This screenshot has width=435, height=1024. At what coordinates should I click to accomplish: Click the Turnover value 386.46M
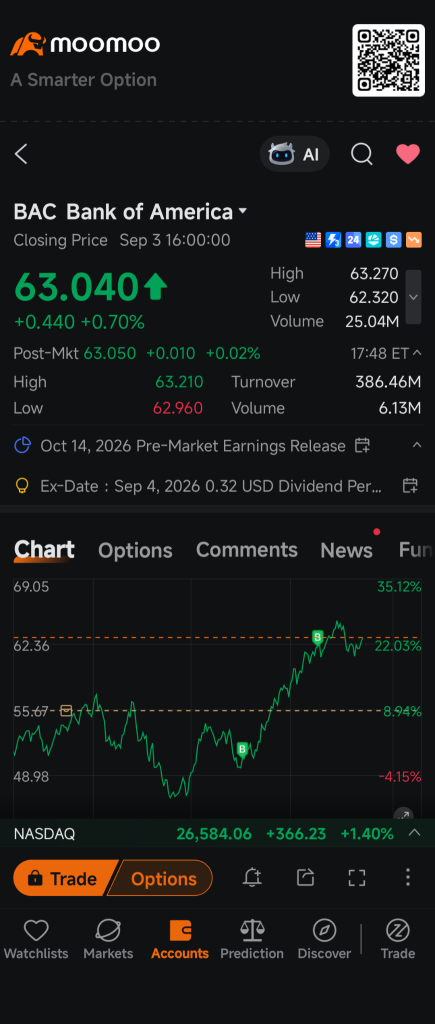pos(388,382)
